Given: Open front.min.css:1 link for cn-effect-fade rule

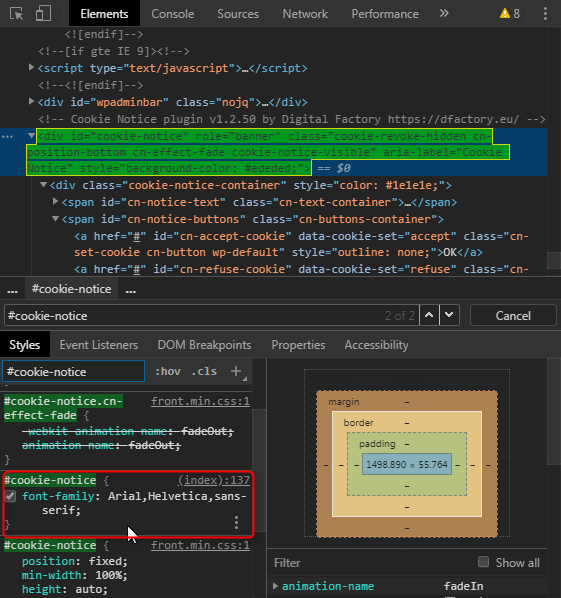Looking at the screenshot, I should pos(200,401).
